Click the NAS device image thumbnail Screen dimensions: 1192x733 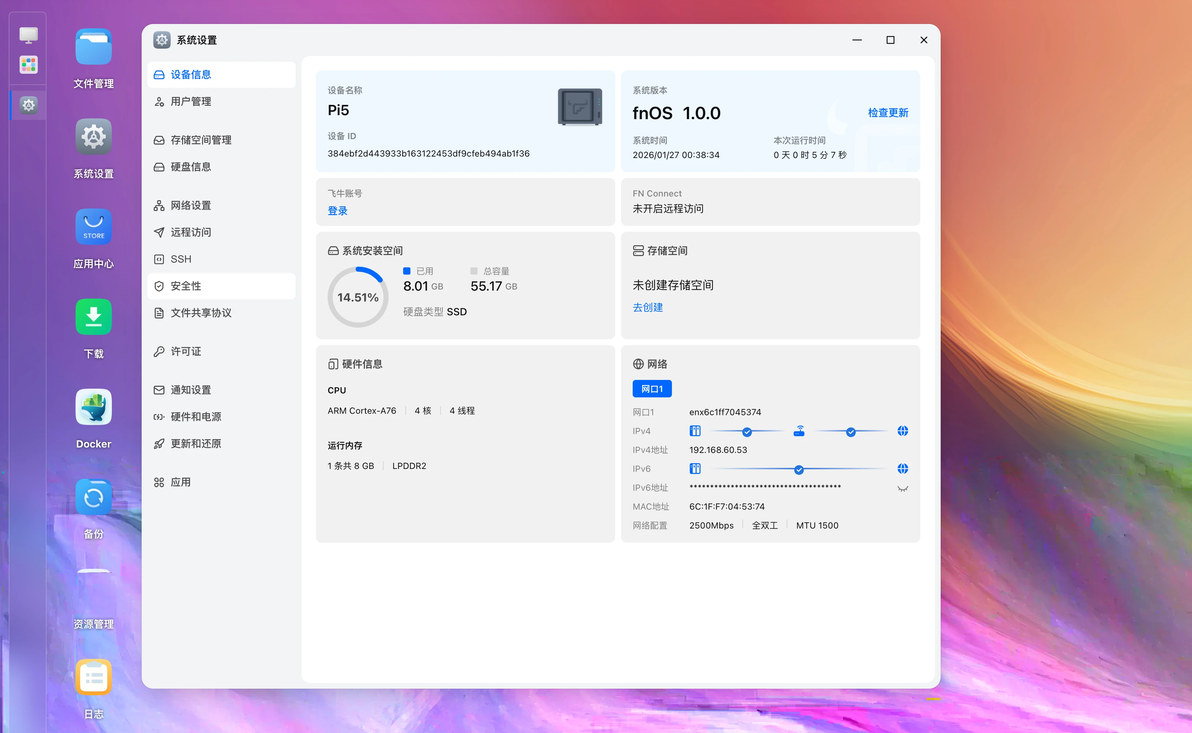580,106
